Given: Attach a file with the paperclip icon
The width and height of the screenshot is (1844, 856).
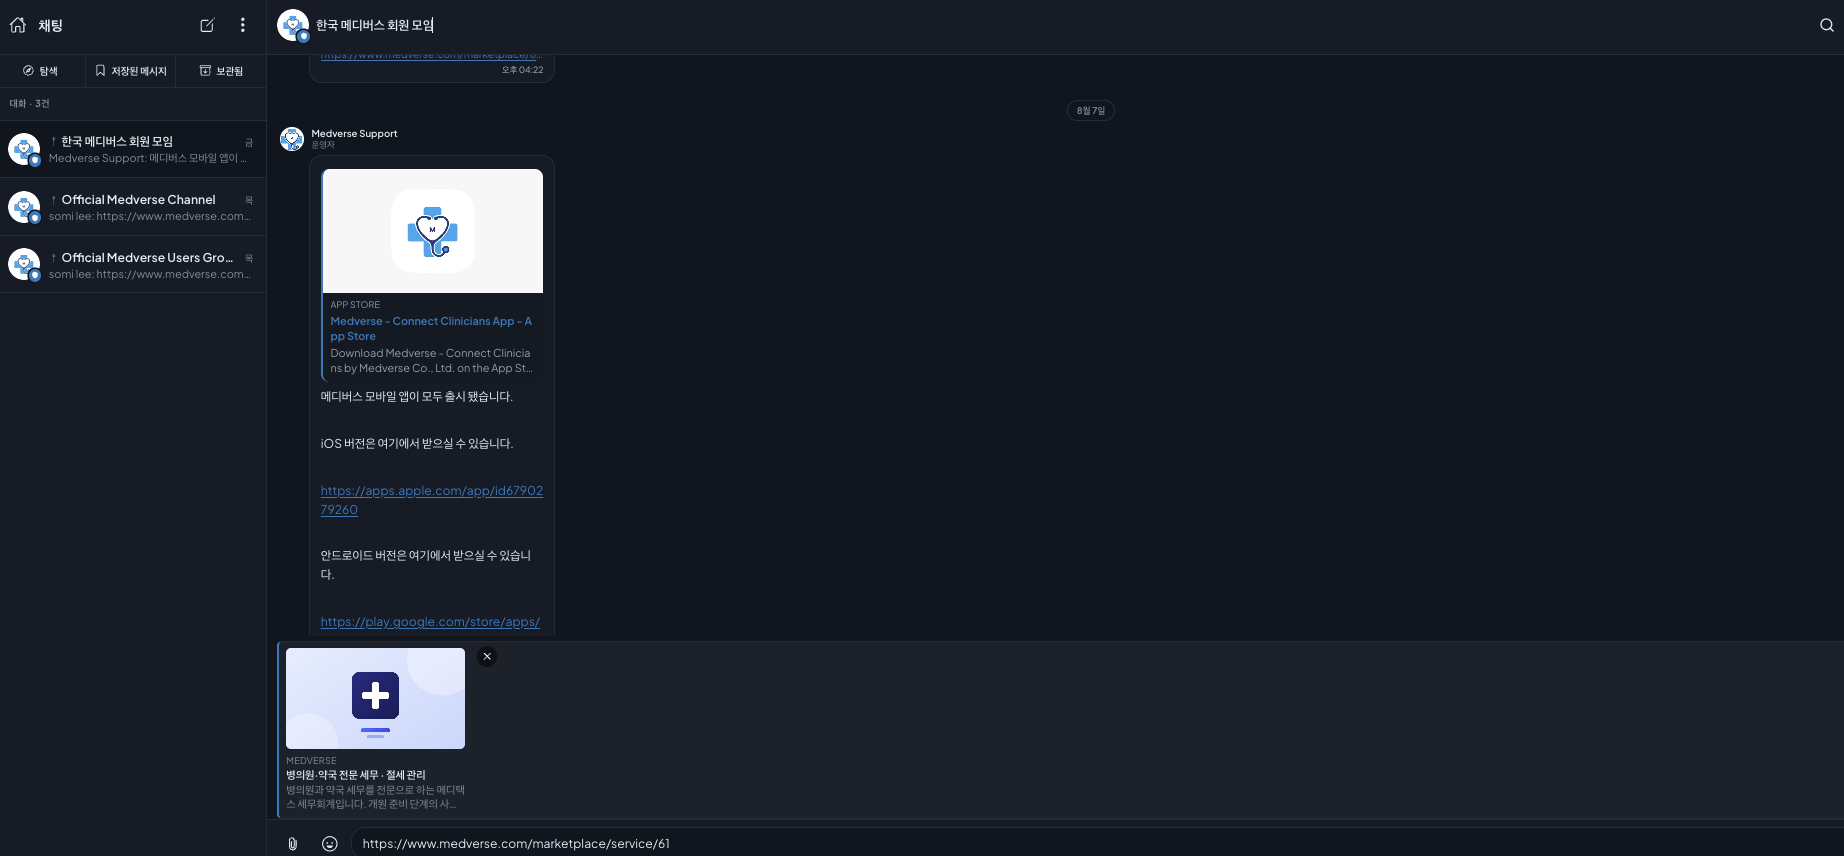Looking at the screenshot, I should point(293,844).
